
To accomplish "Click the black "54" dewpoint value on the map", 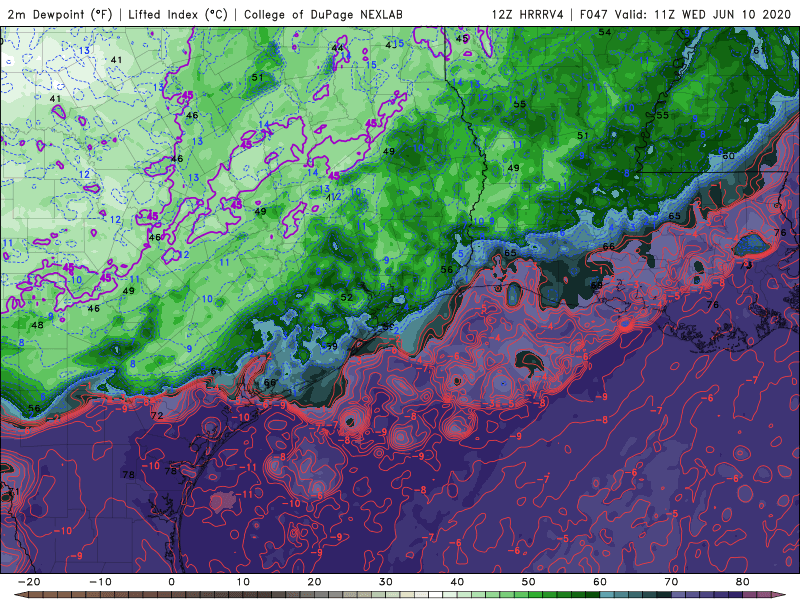I will click(x=605, y=32).
